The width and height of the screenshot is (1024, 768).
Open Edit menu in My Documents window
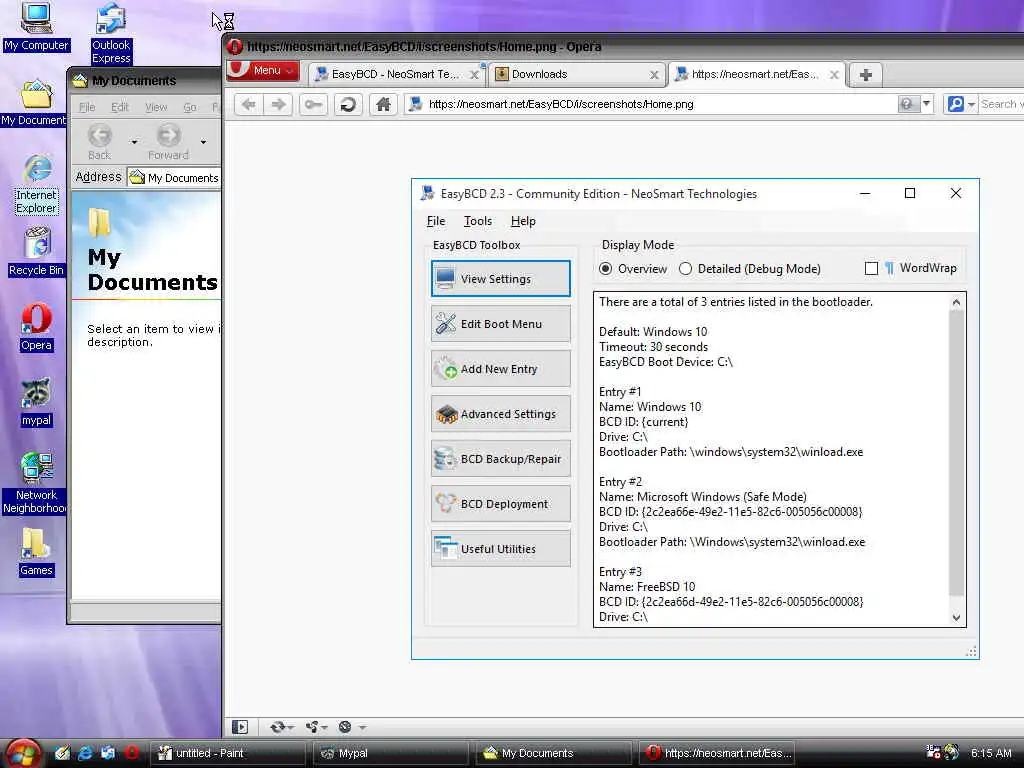click(x=120, y=107)
